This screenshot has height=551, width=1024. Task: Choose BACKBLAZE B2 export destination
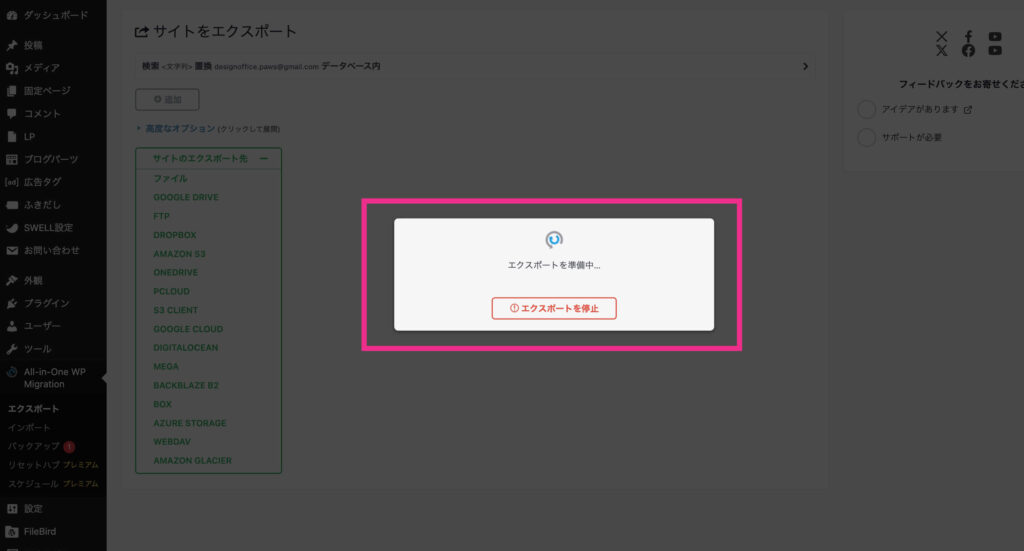click(x=186, y=386)
